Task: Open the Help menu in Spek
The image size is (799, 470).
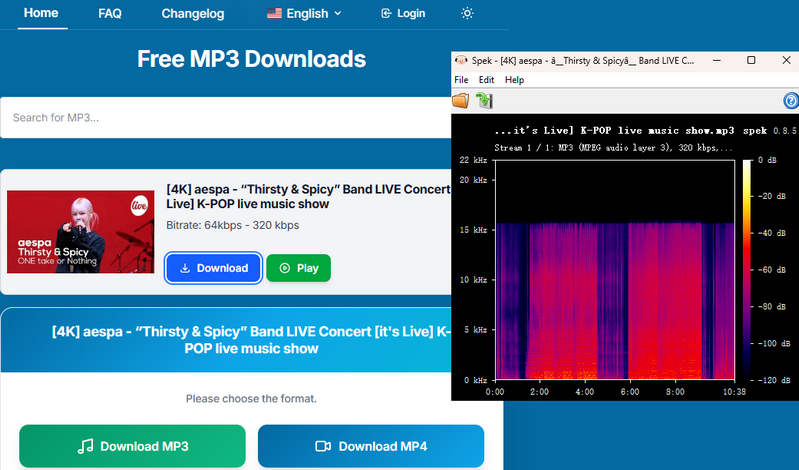Action: click(515, 80)
